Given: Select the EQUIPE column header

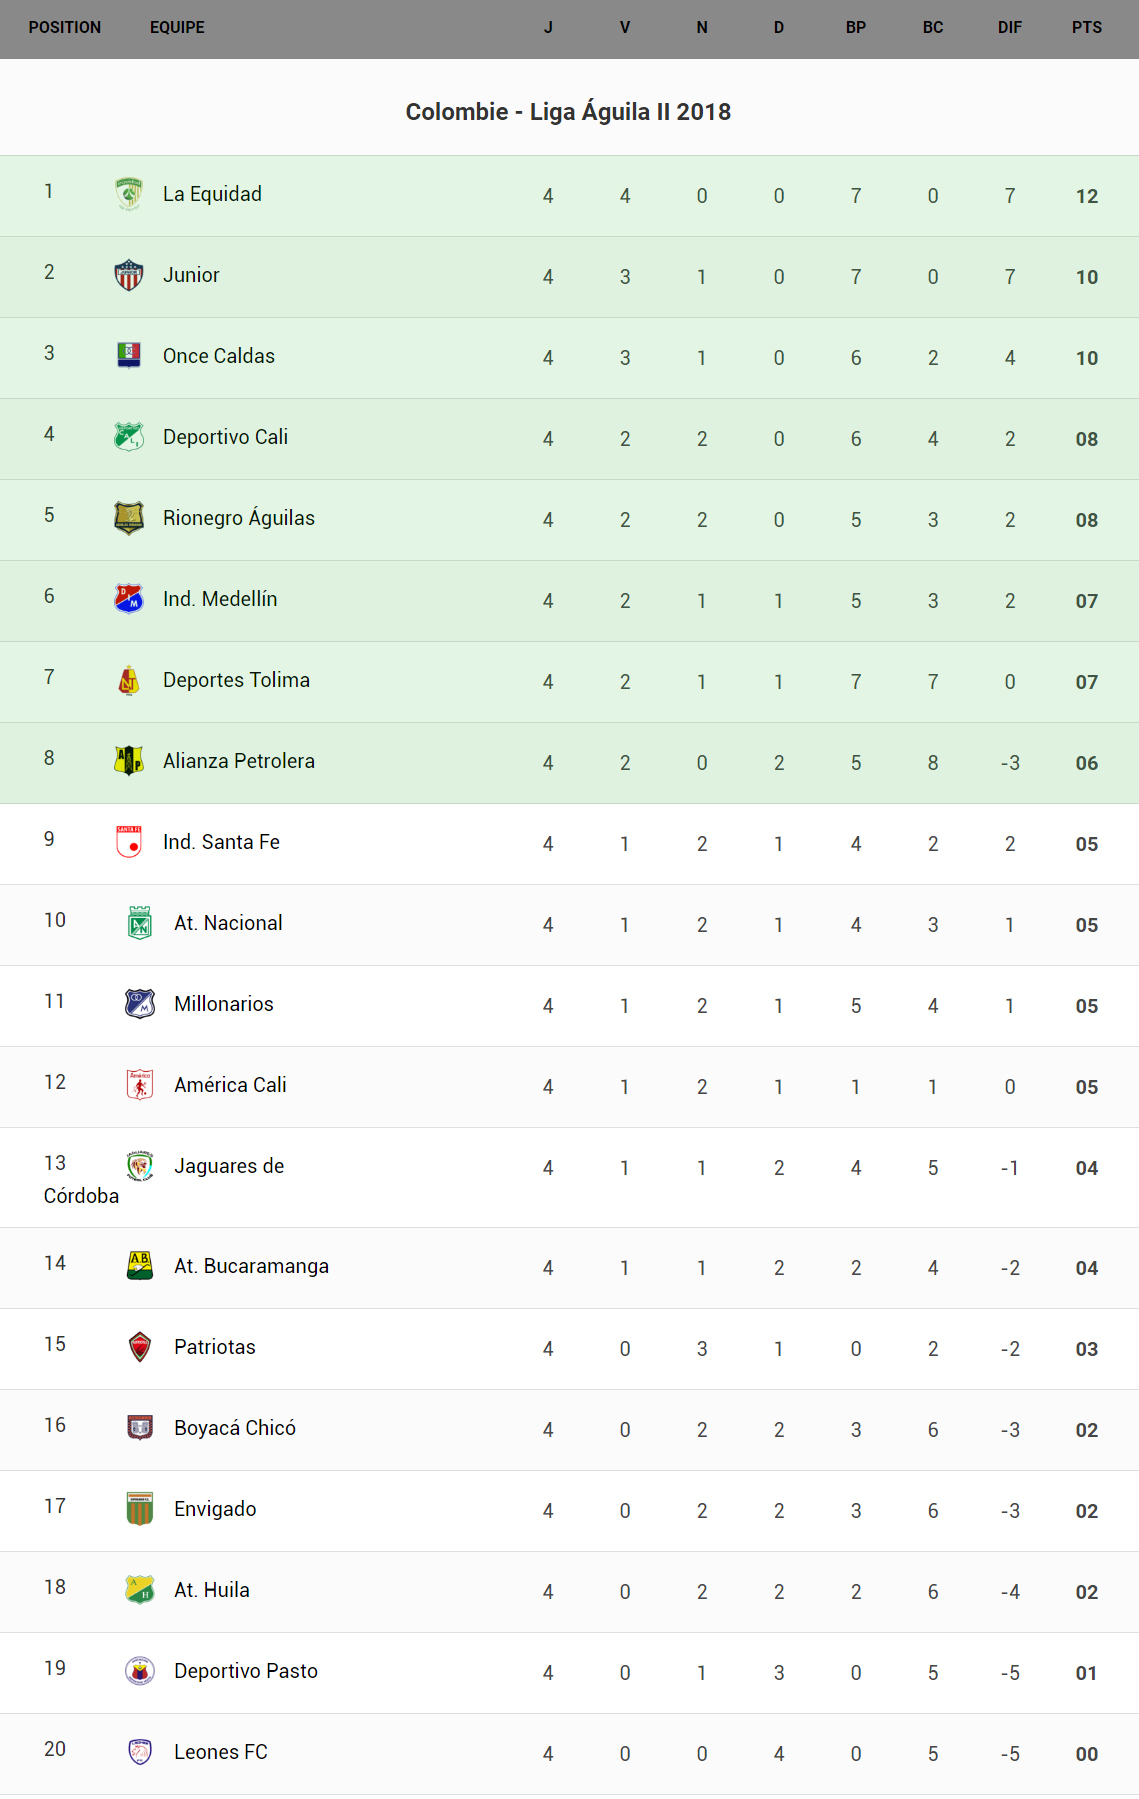Looking at the screenshot, I should 177,28.
